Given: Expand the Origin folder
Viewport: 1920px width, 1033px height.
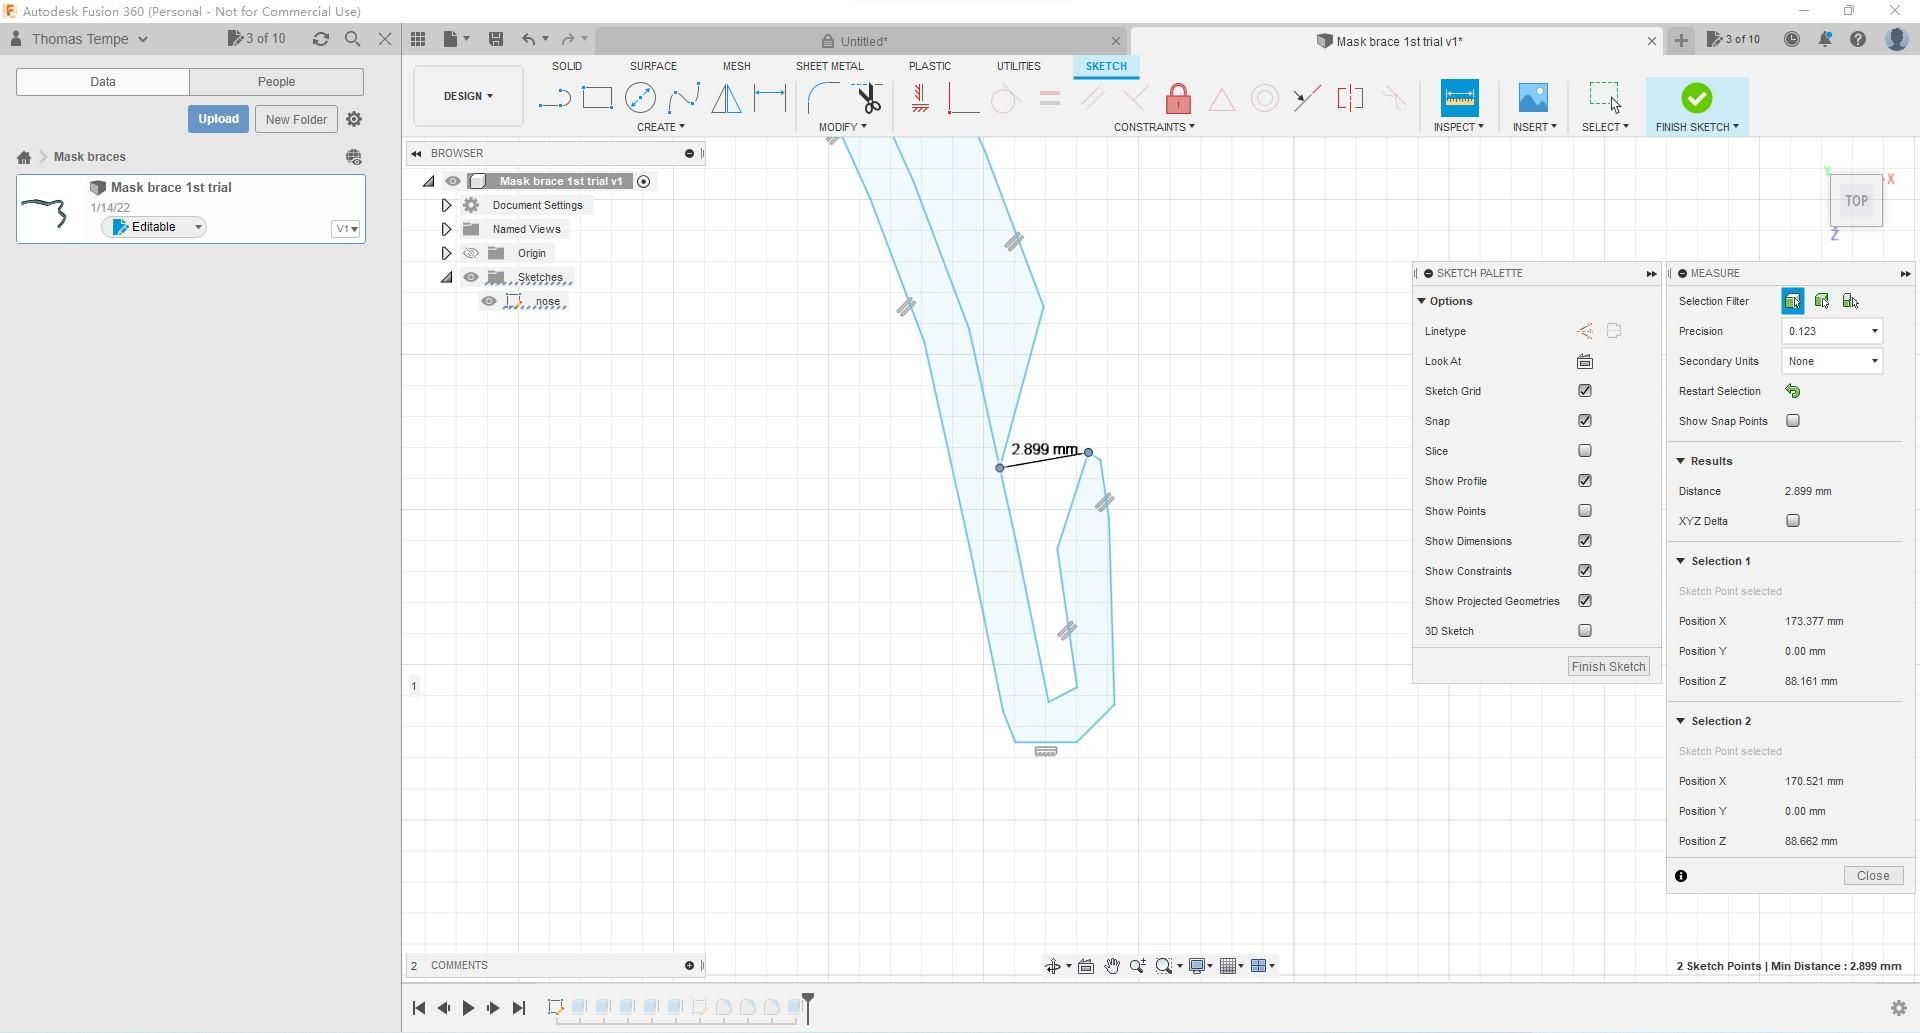Looking at the screenshot, I should tap(446, 253).
